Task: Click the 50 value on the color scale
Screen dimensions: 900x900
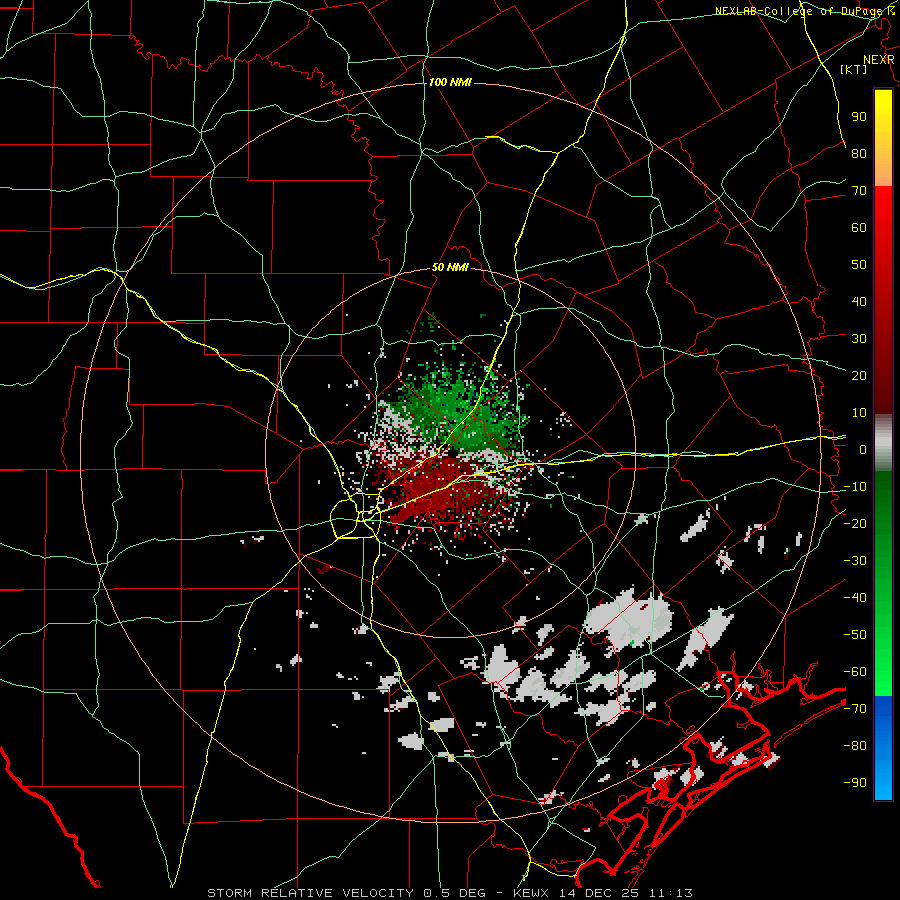Action: tap(859, 265)
